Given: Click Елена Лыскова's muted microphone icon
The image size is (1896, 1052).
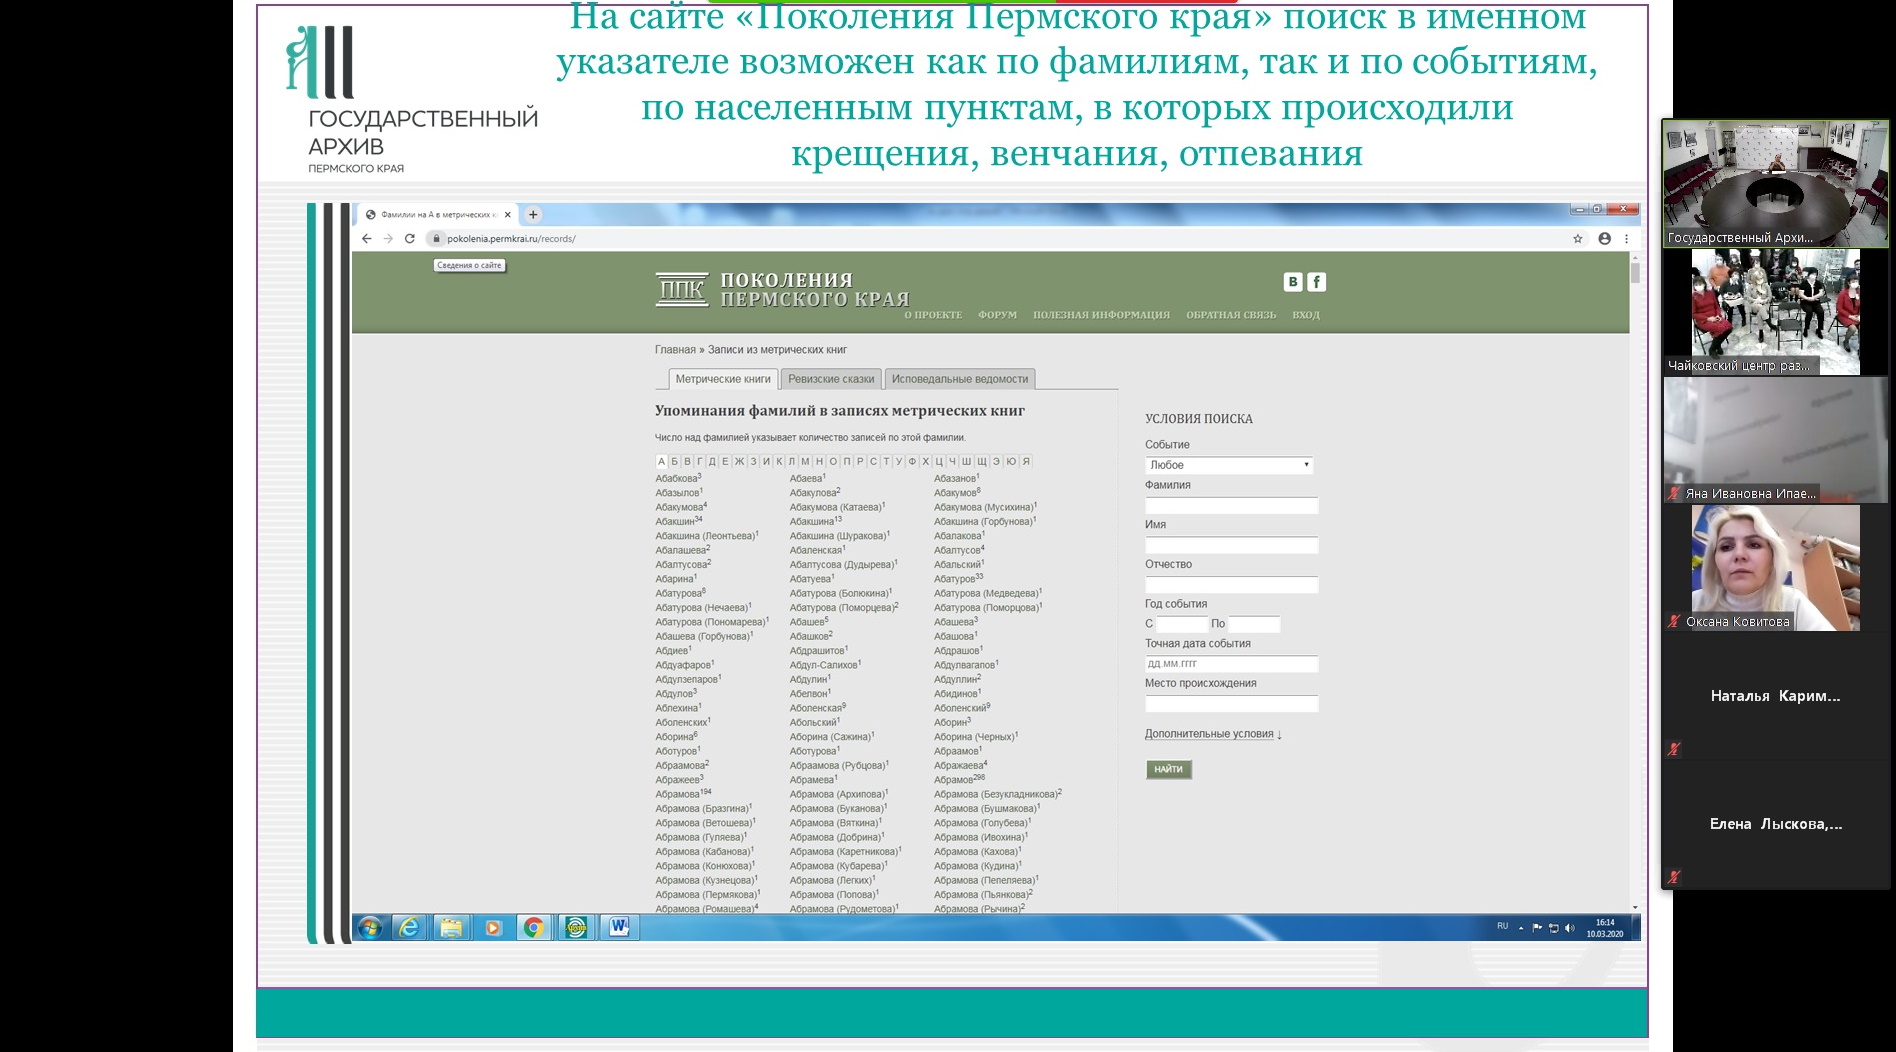Looking at the screenshot, I should [x=1674, y=877].
